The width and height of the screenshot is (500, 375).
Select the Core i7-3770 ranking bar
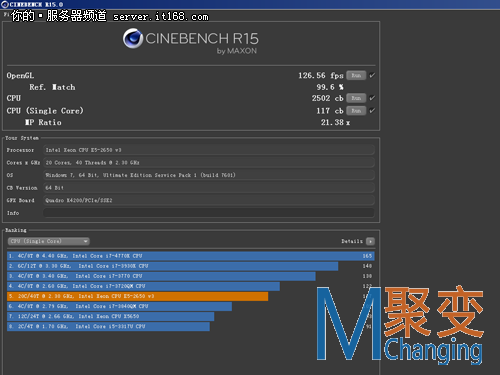click(161, 276)
